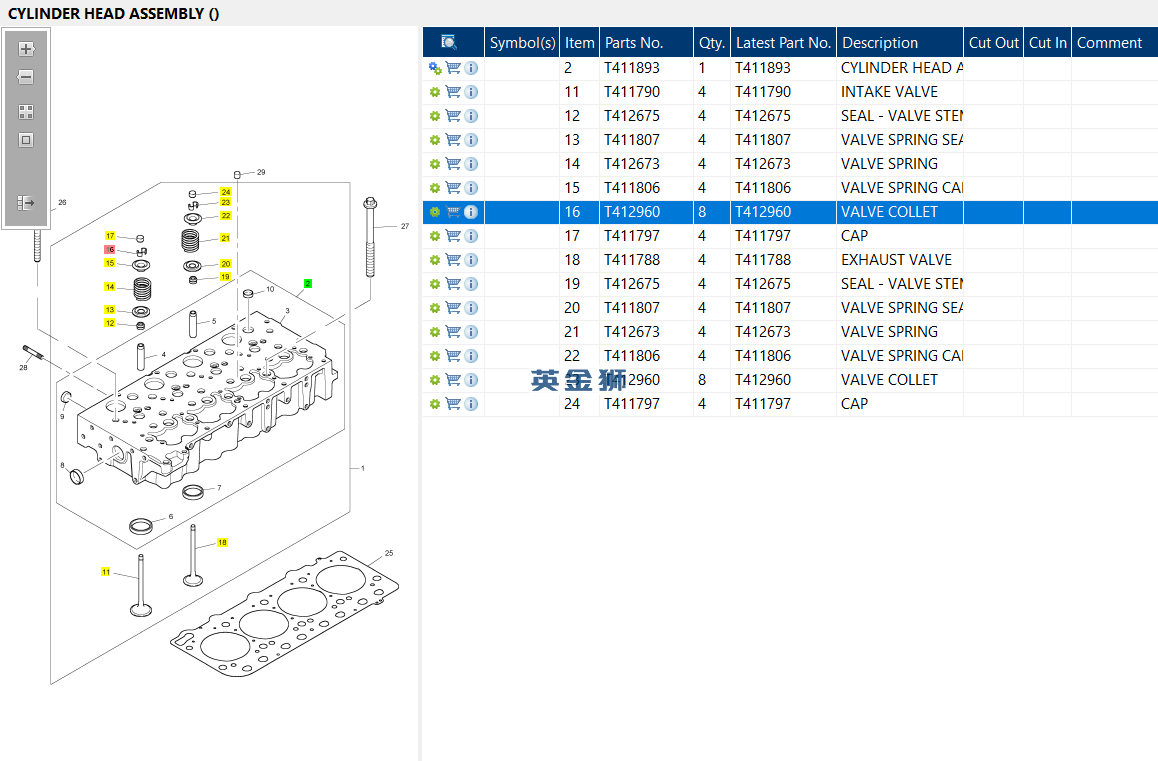
Task: Click the single-square fit view icon
Action: coord(26,140)
